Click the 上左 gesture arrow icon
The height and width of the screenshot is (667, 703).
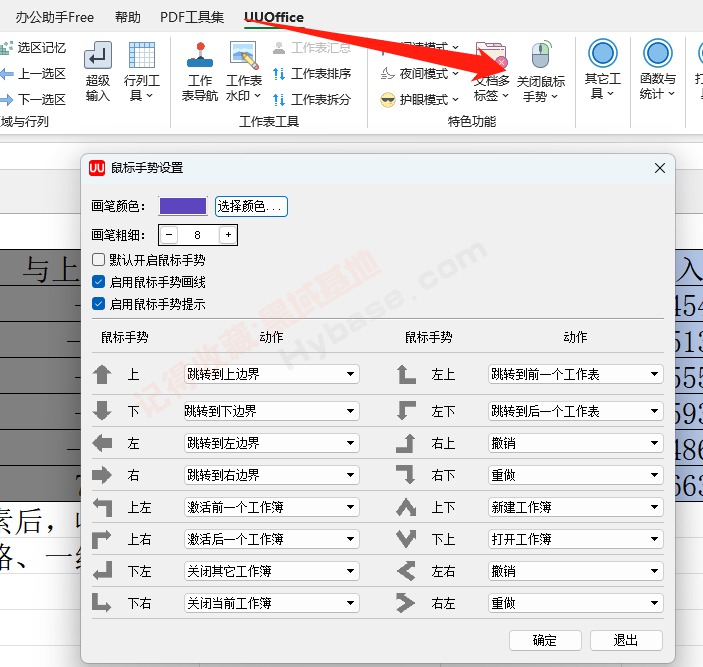[x=102, y=507]
